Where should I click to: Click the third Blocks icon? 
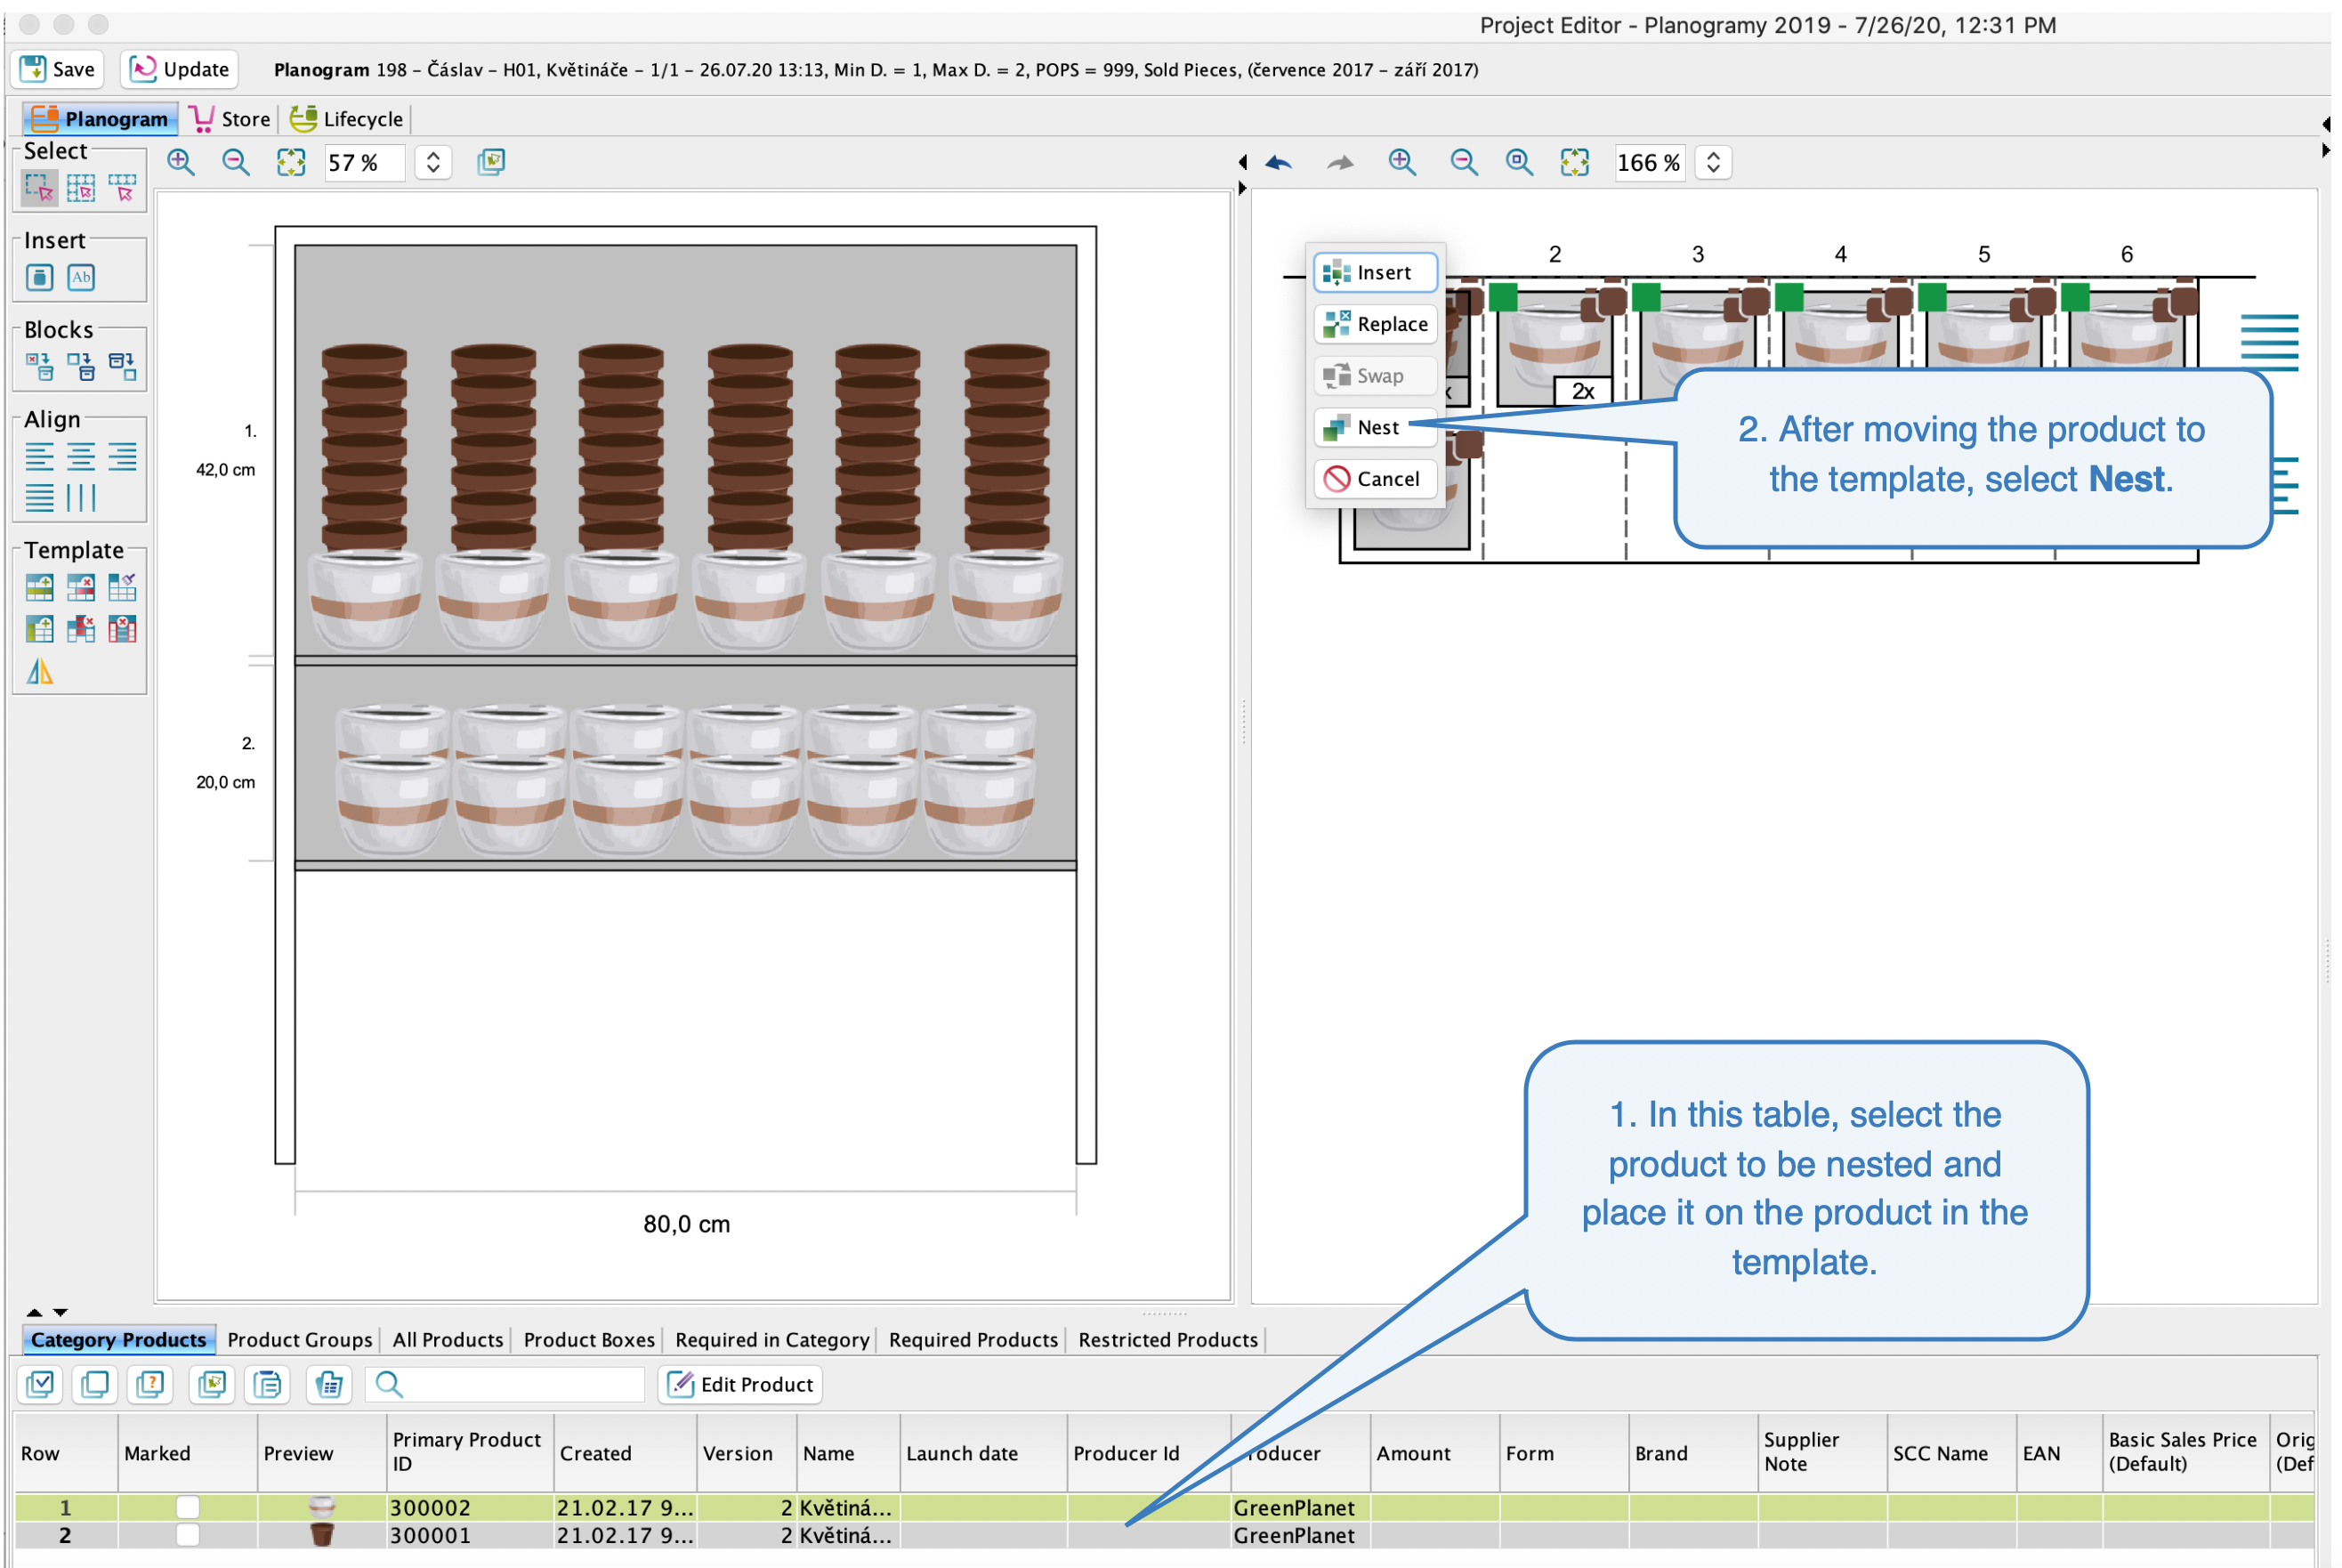[x=122, y=367]
